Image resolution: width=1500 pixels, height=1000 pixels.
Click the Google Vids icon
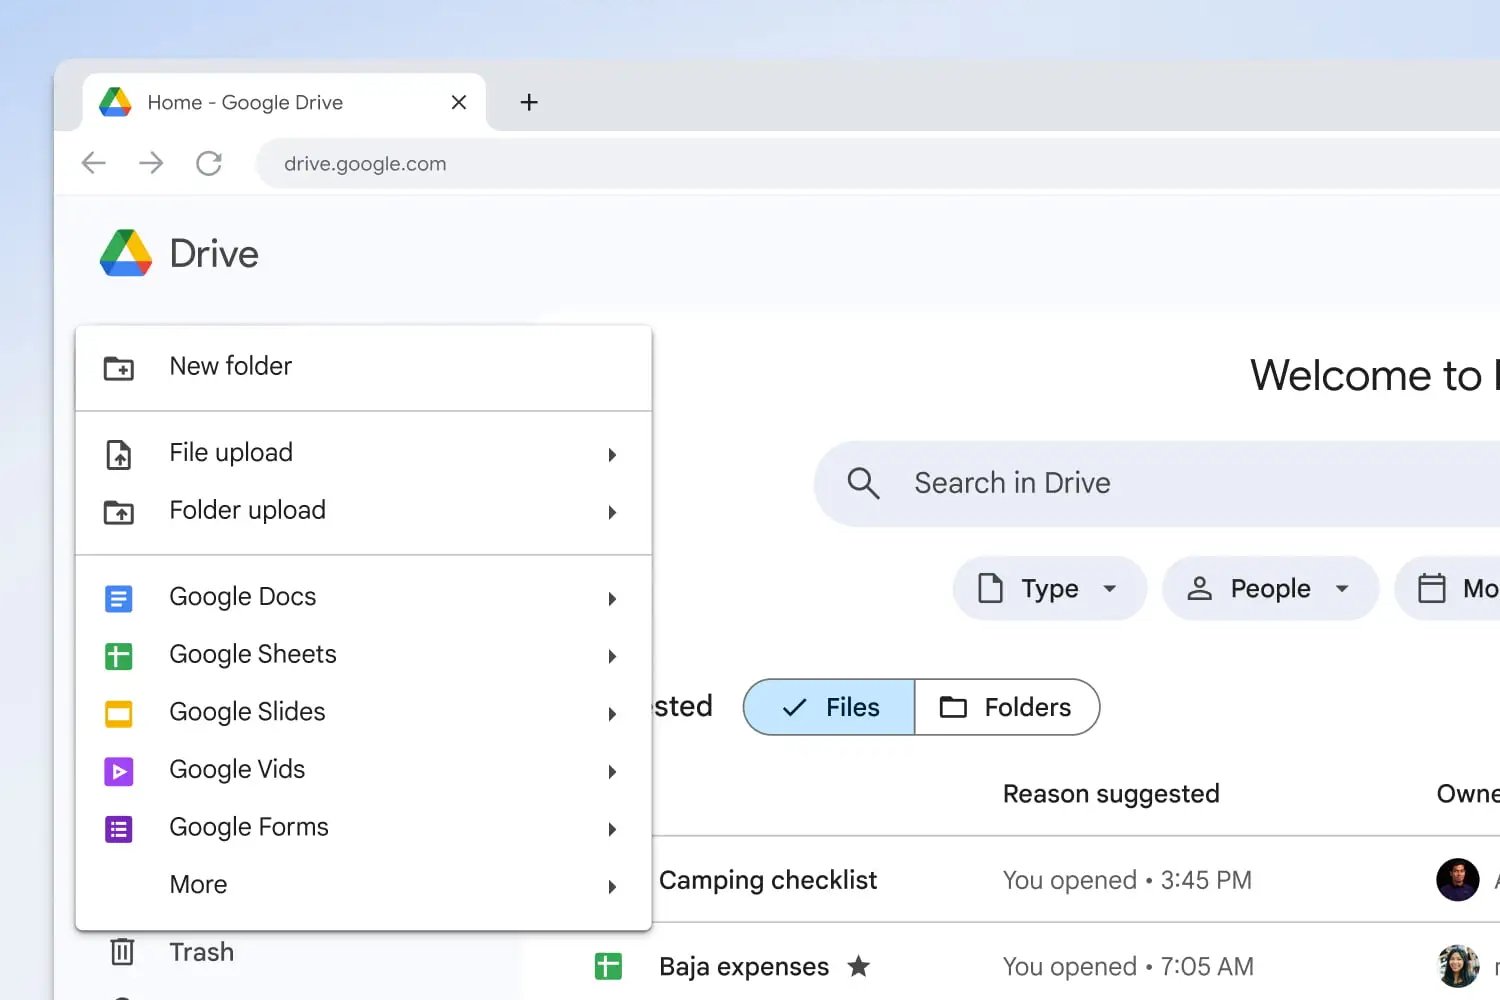(119, 771)
